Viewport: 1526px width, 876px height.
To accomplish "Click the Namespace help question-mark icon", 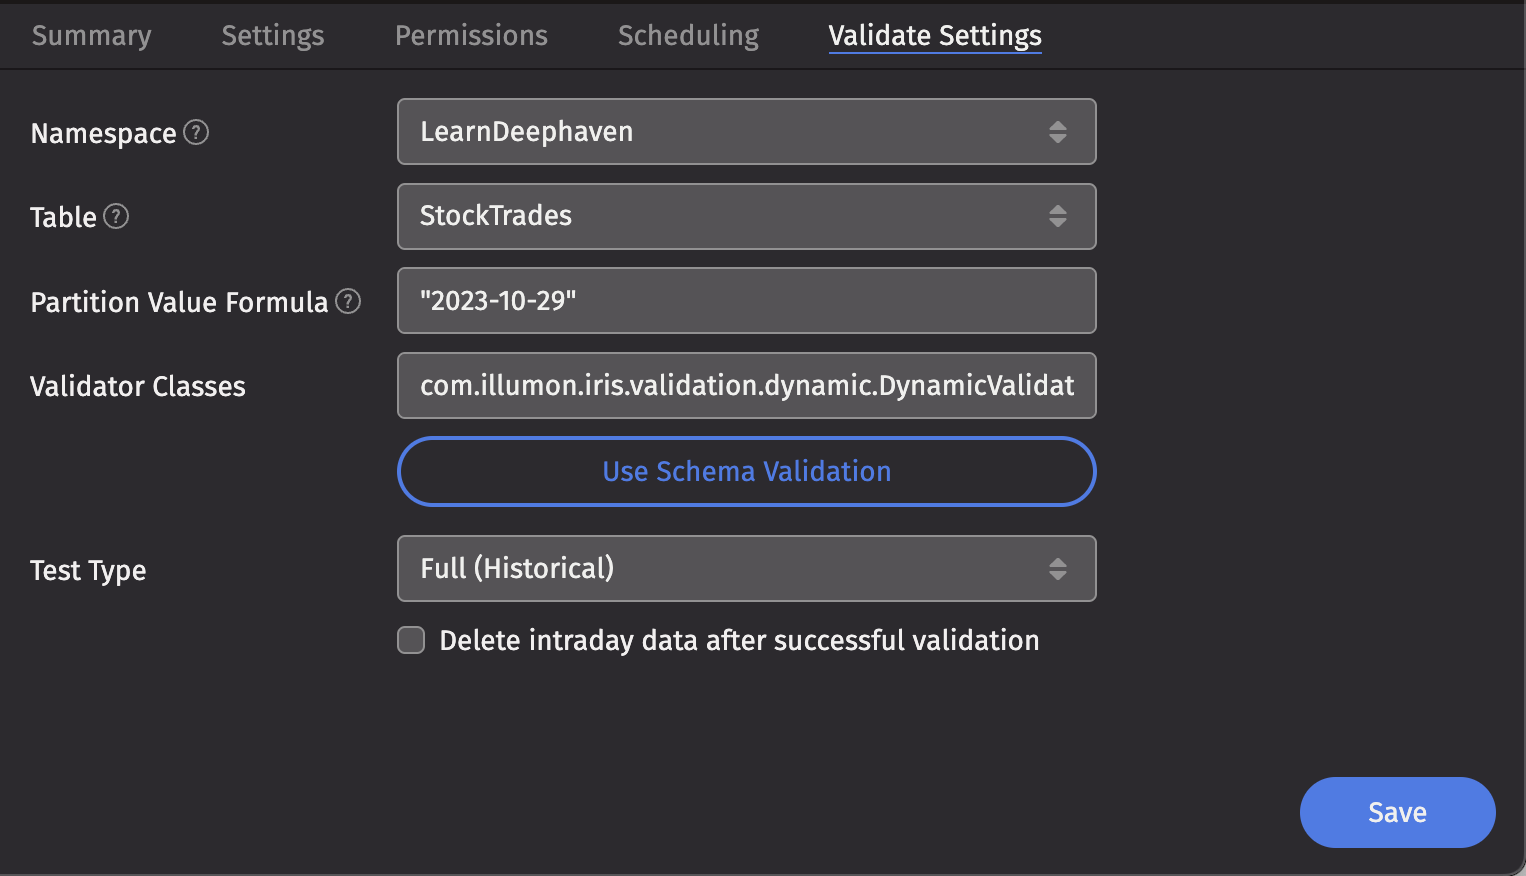I will click(x=197, y=132).
